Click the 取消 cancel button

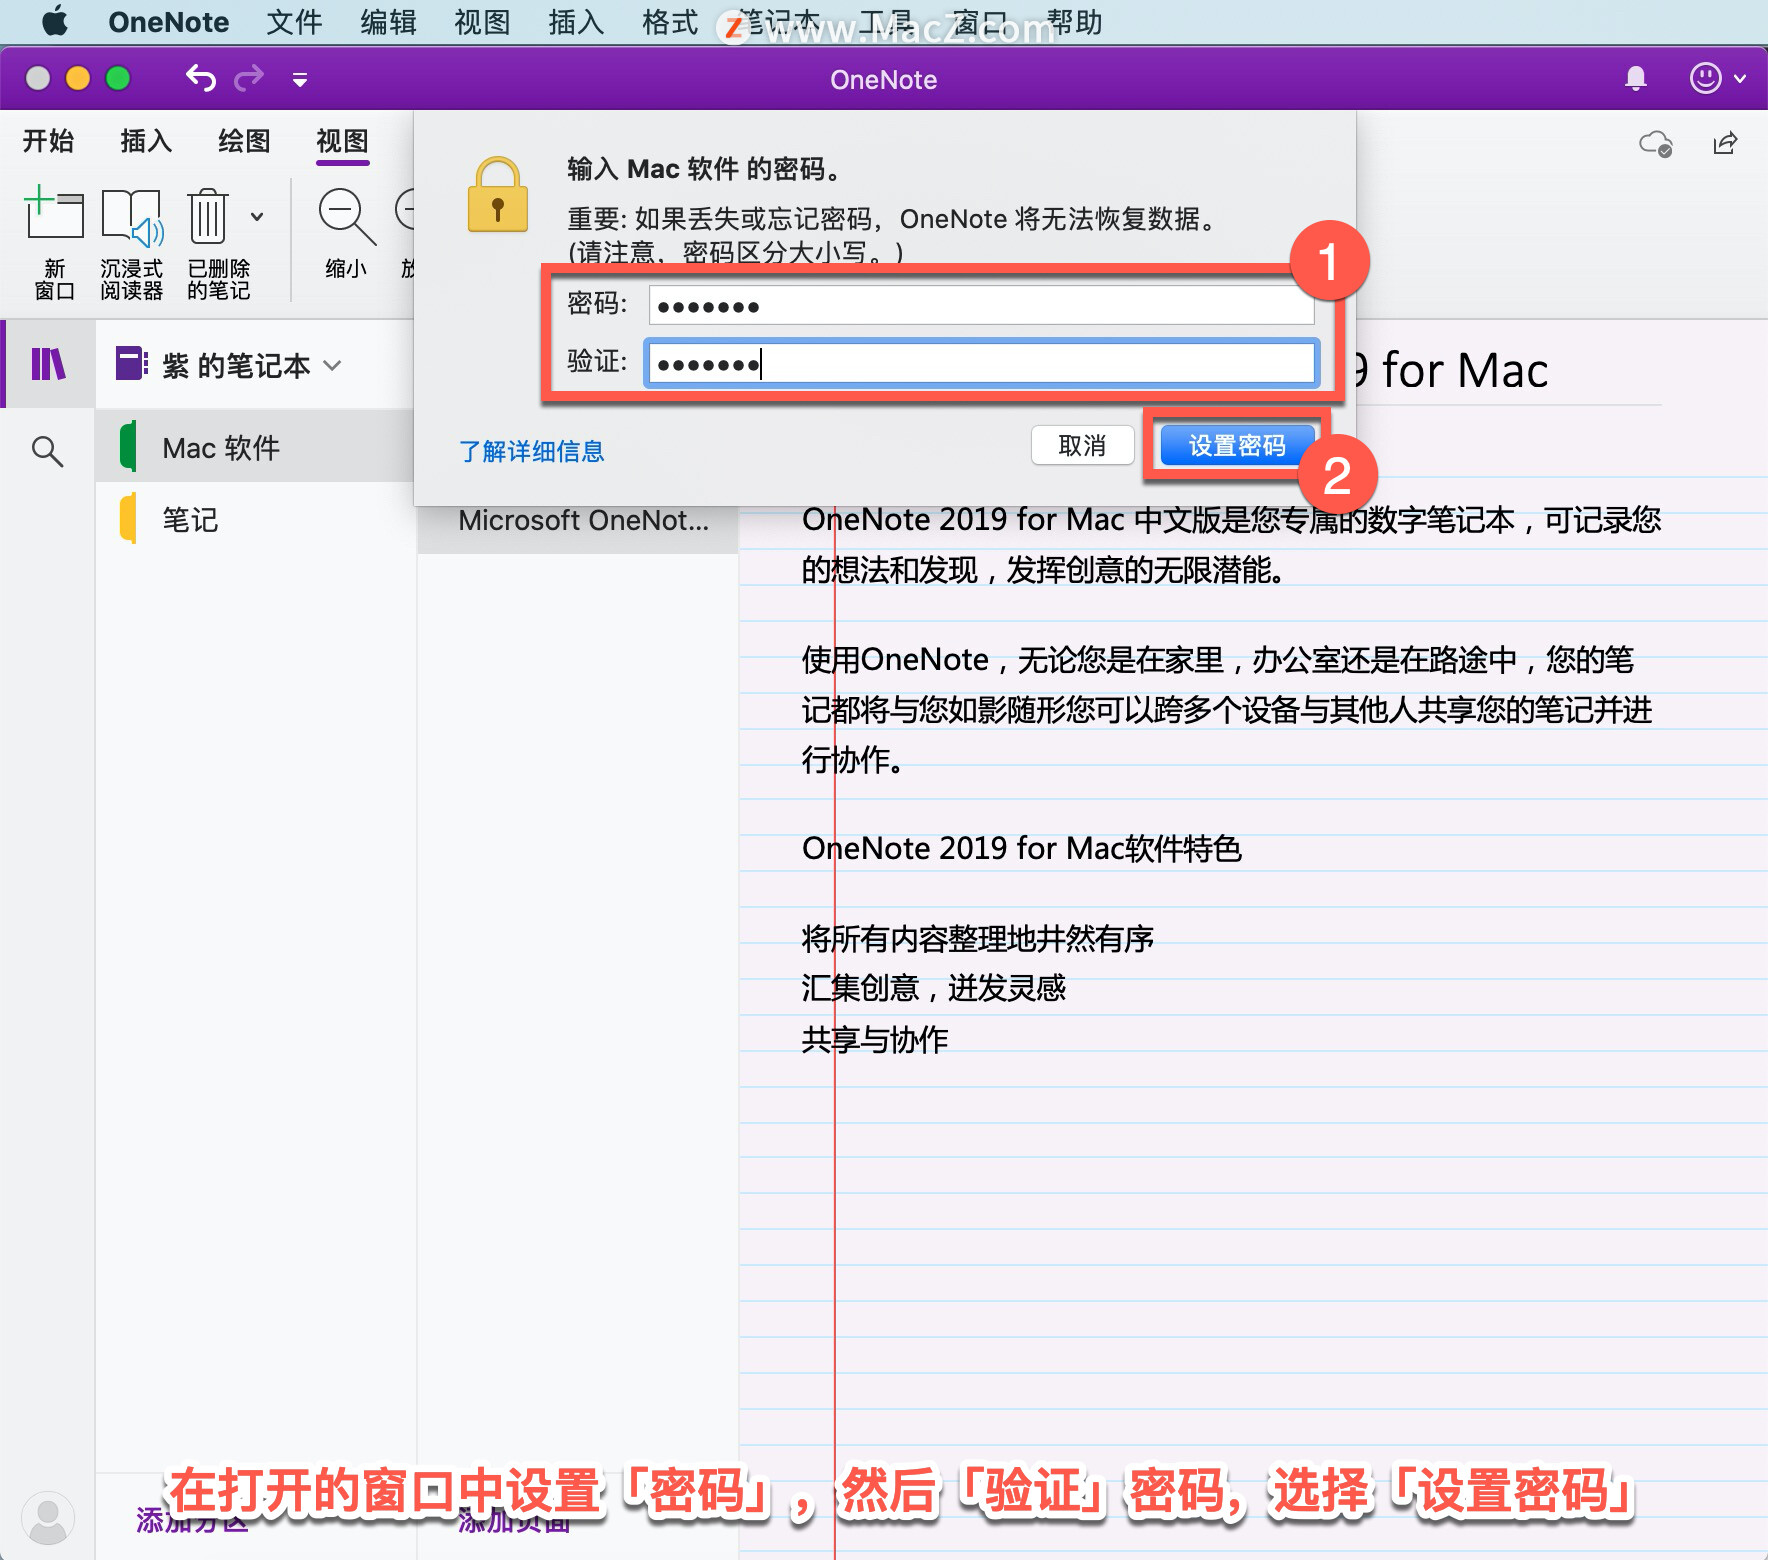[1082, 445]
